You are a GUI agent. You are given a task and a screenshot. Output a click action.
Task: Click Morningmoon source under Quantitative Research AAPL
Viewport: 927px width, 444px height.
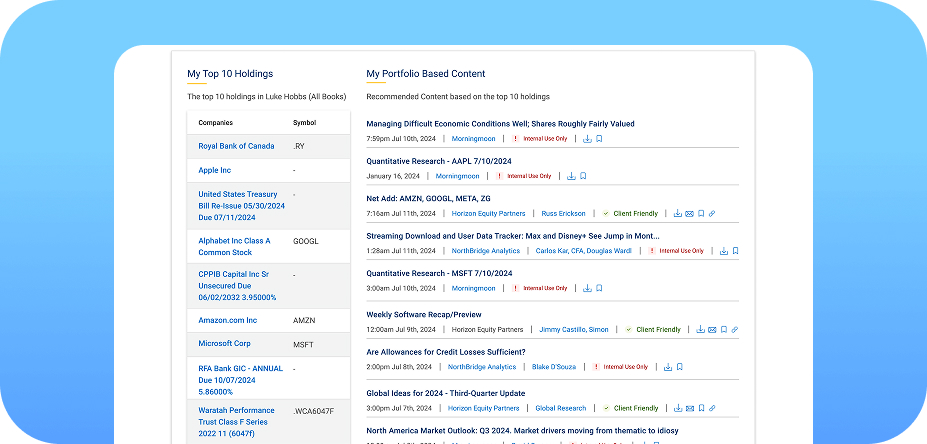pyautogui.click(x=458, y=176)
